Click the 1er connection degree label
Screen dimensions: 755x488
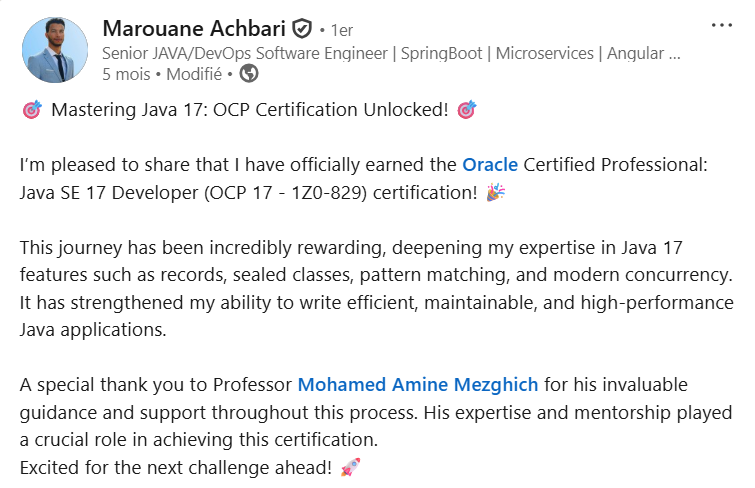tap(342, 30)
